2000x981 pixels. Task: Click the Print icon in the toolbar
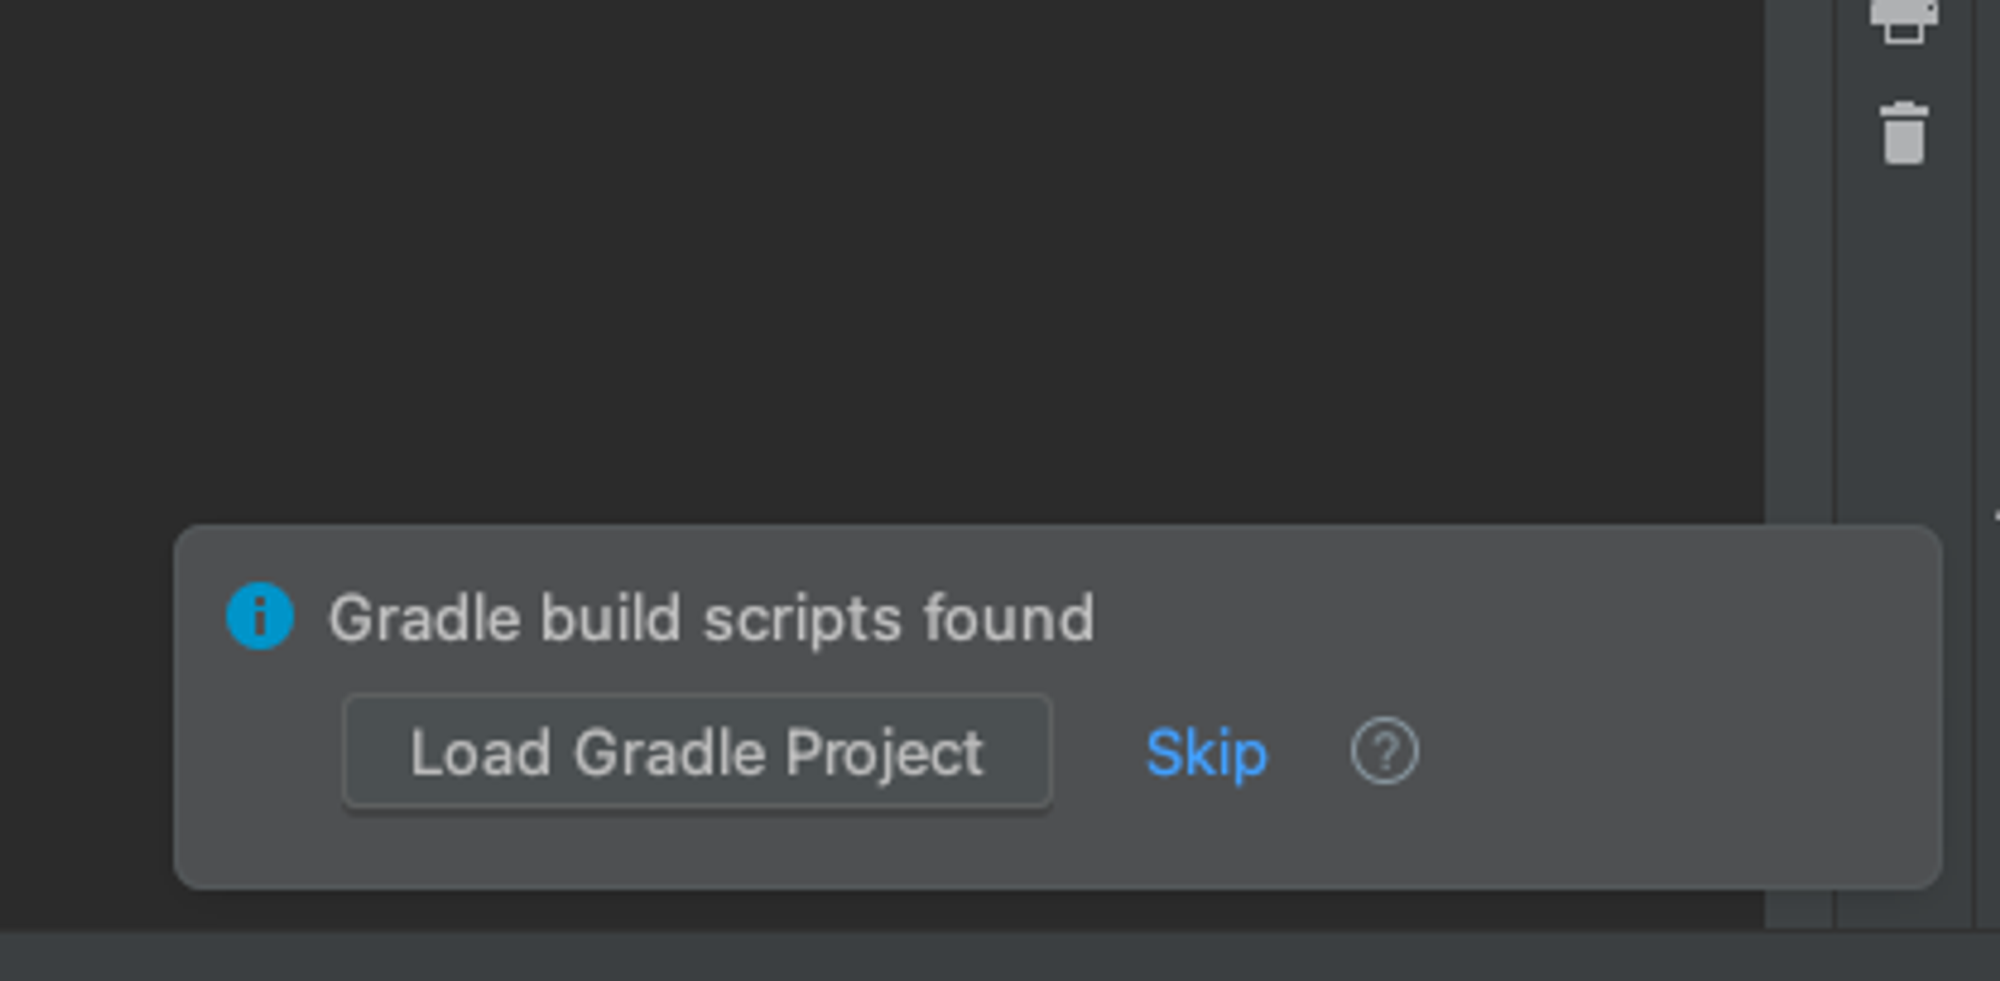(1903, 20)
